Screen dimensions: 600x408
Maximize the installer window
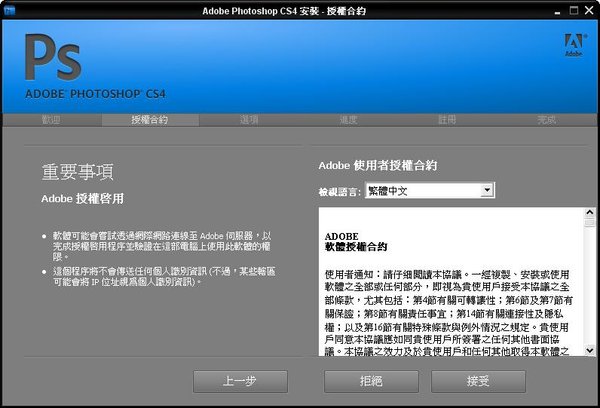click(574, 10)
